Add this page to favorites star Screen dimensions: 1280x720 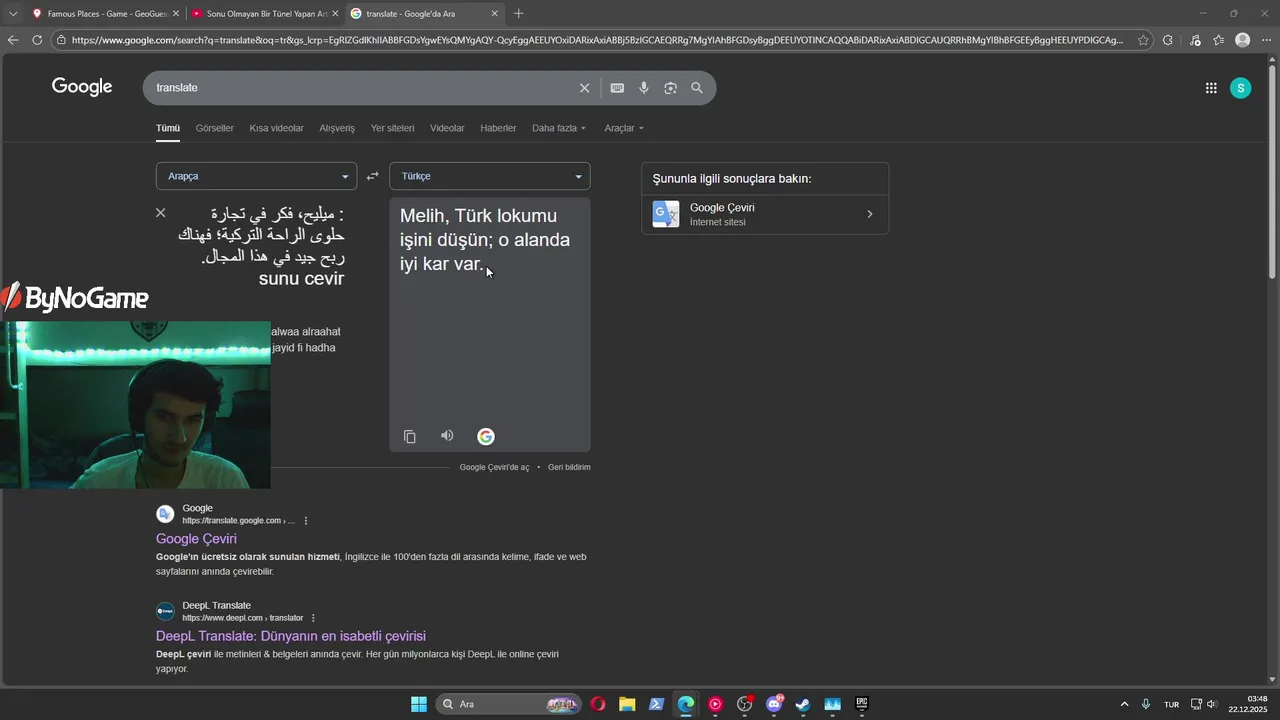coord(1143,40)
